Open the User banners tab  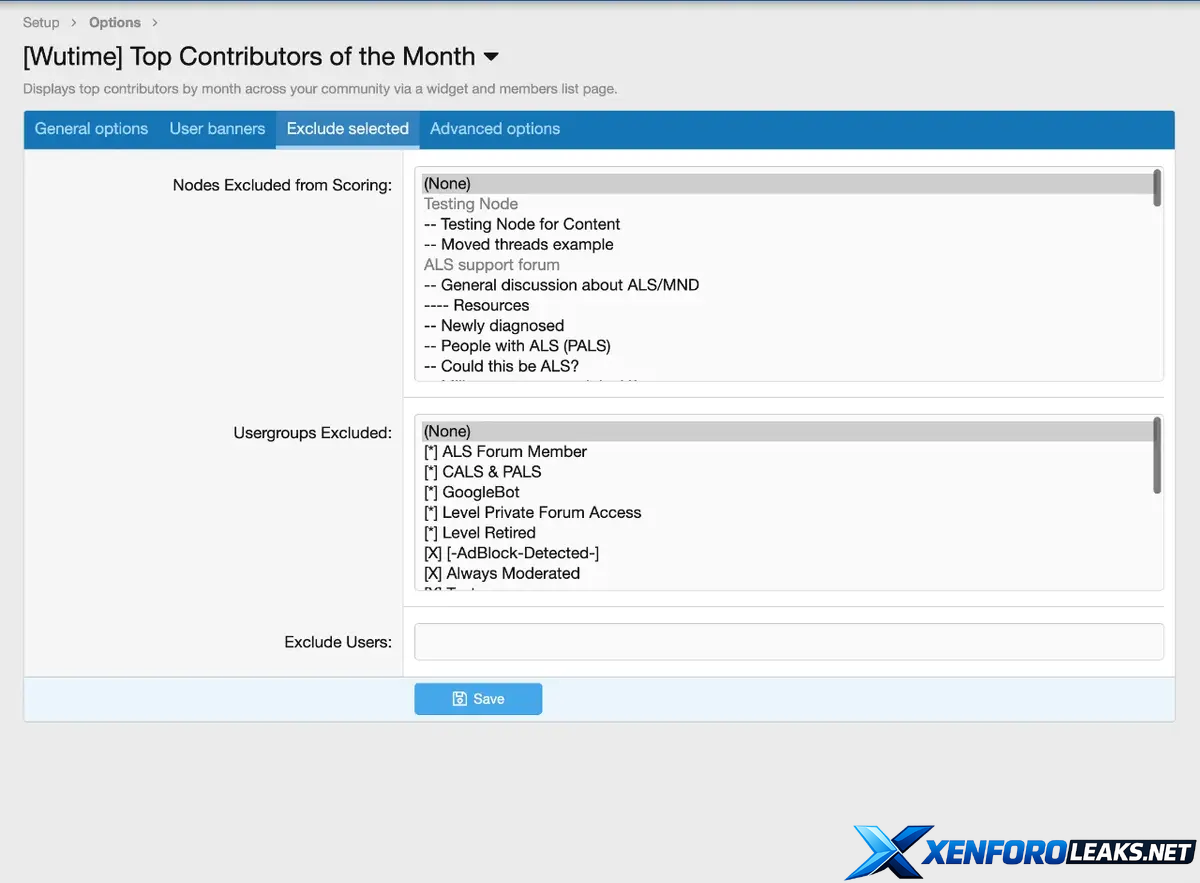click(x=217, y=129)
